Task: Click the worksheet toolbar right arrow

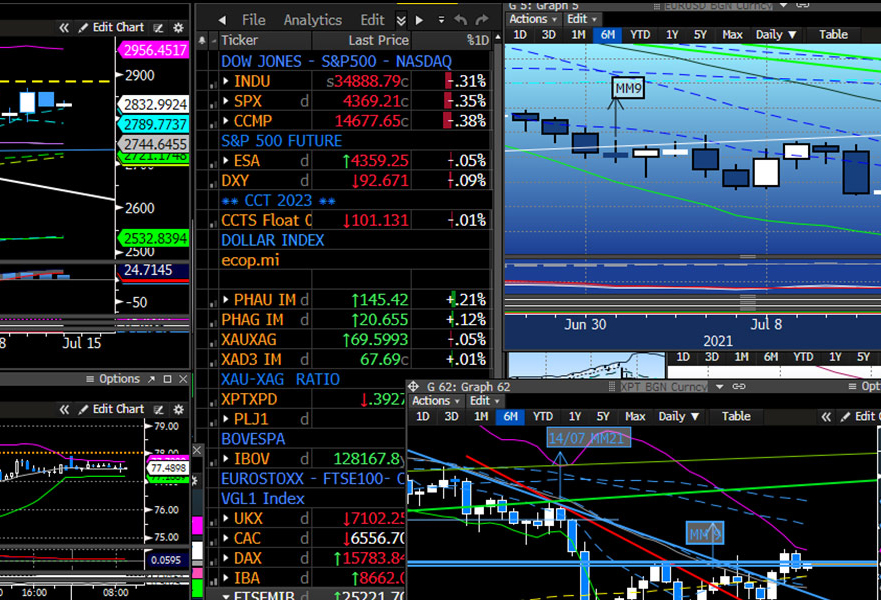Action: (419, 20)
